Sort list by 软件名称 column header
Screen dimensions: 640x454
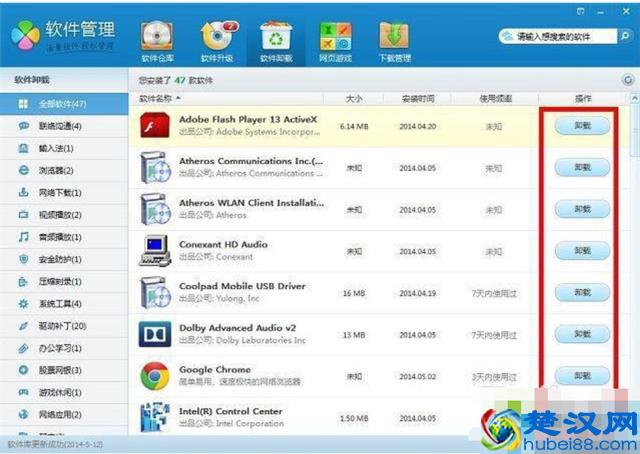tap(160, 98)
